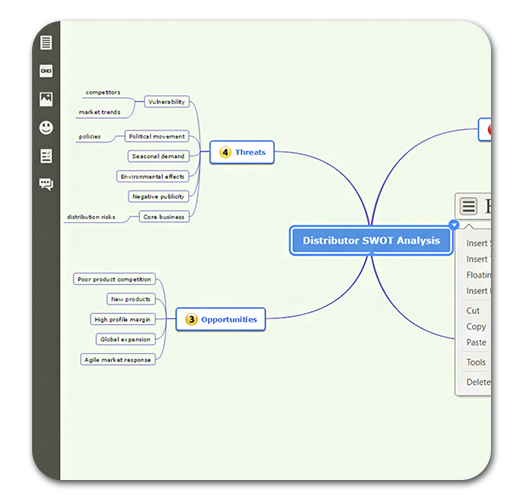Choose Cut from the context menu

[x=473, y=311]
